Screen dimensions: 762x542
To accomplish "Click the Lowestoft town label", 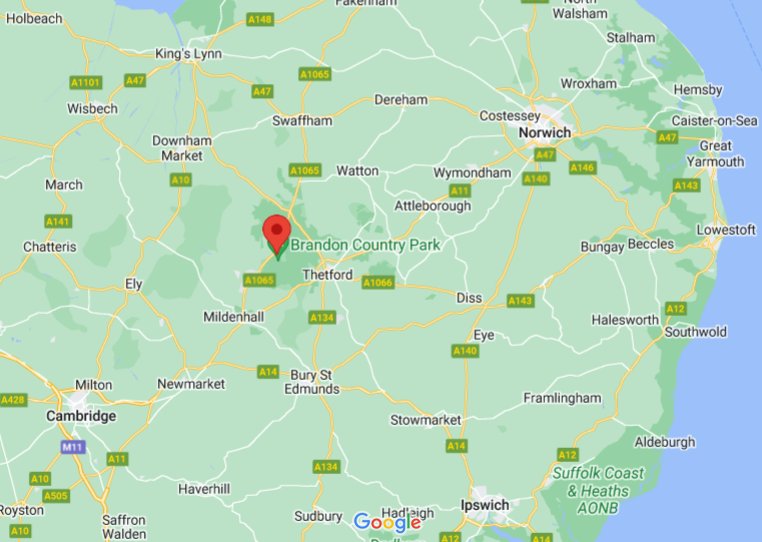I will tap(726, 230).
